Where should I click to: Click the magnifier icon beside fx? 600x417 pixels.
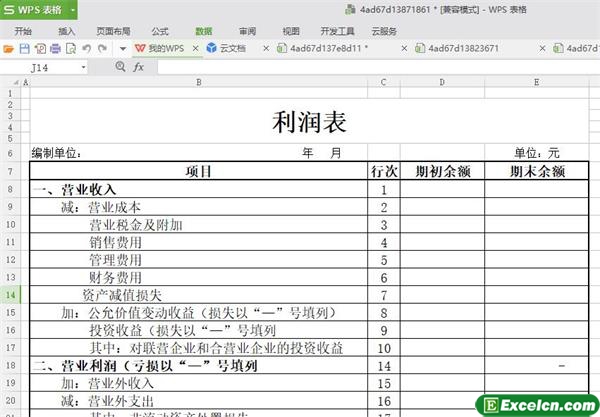tap(121, 67)
